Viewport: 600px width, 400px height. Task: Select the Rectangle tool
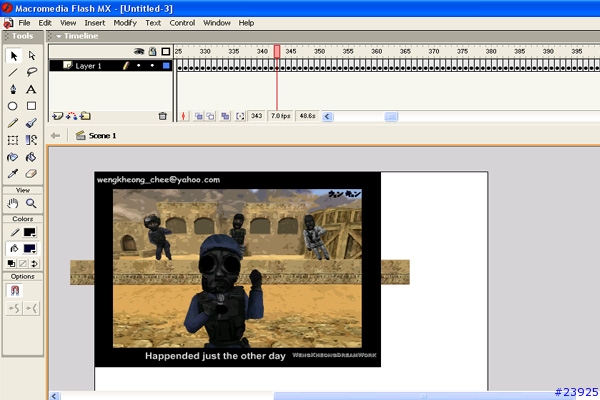pos(32,106)
